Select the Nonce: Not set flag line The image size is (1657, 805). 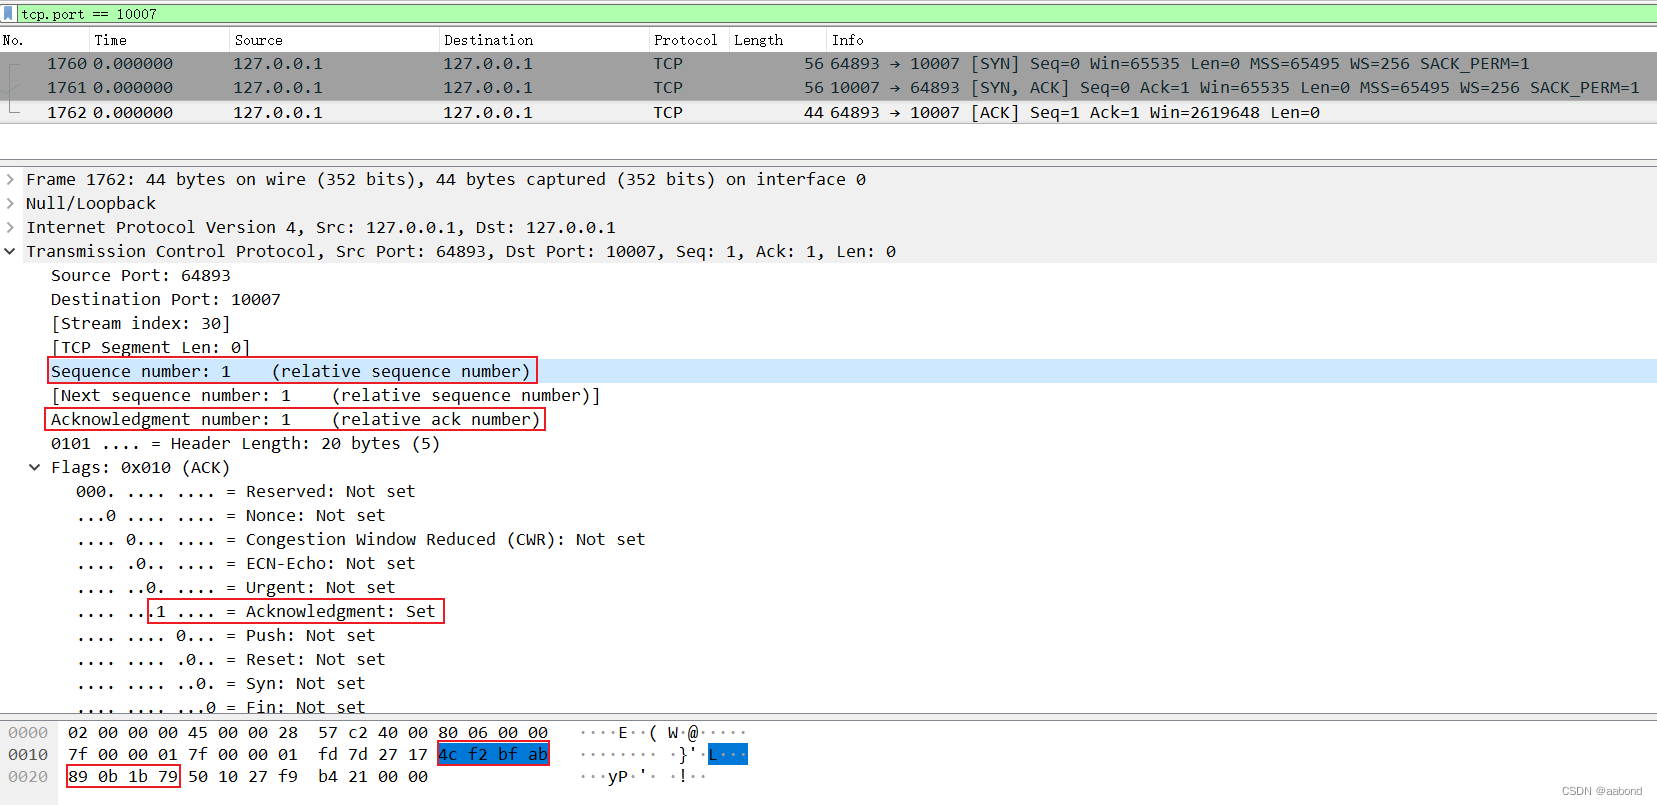230,516
